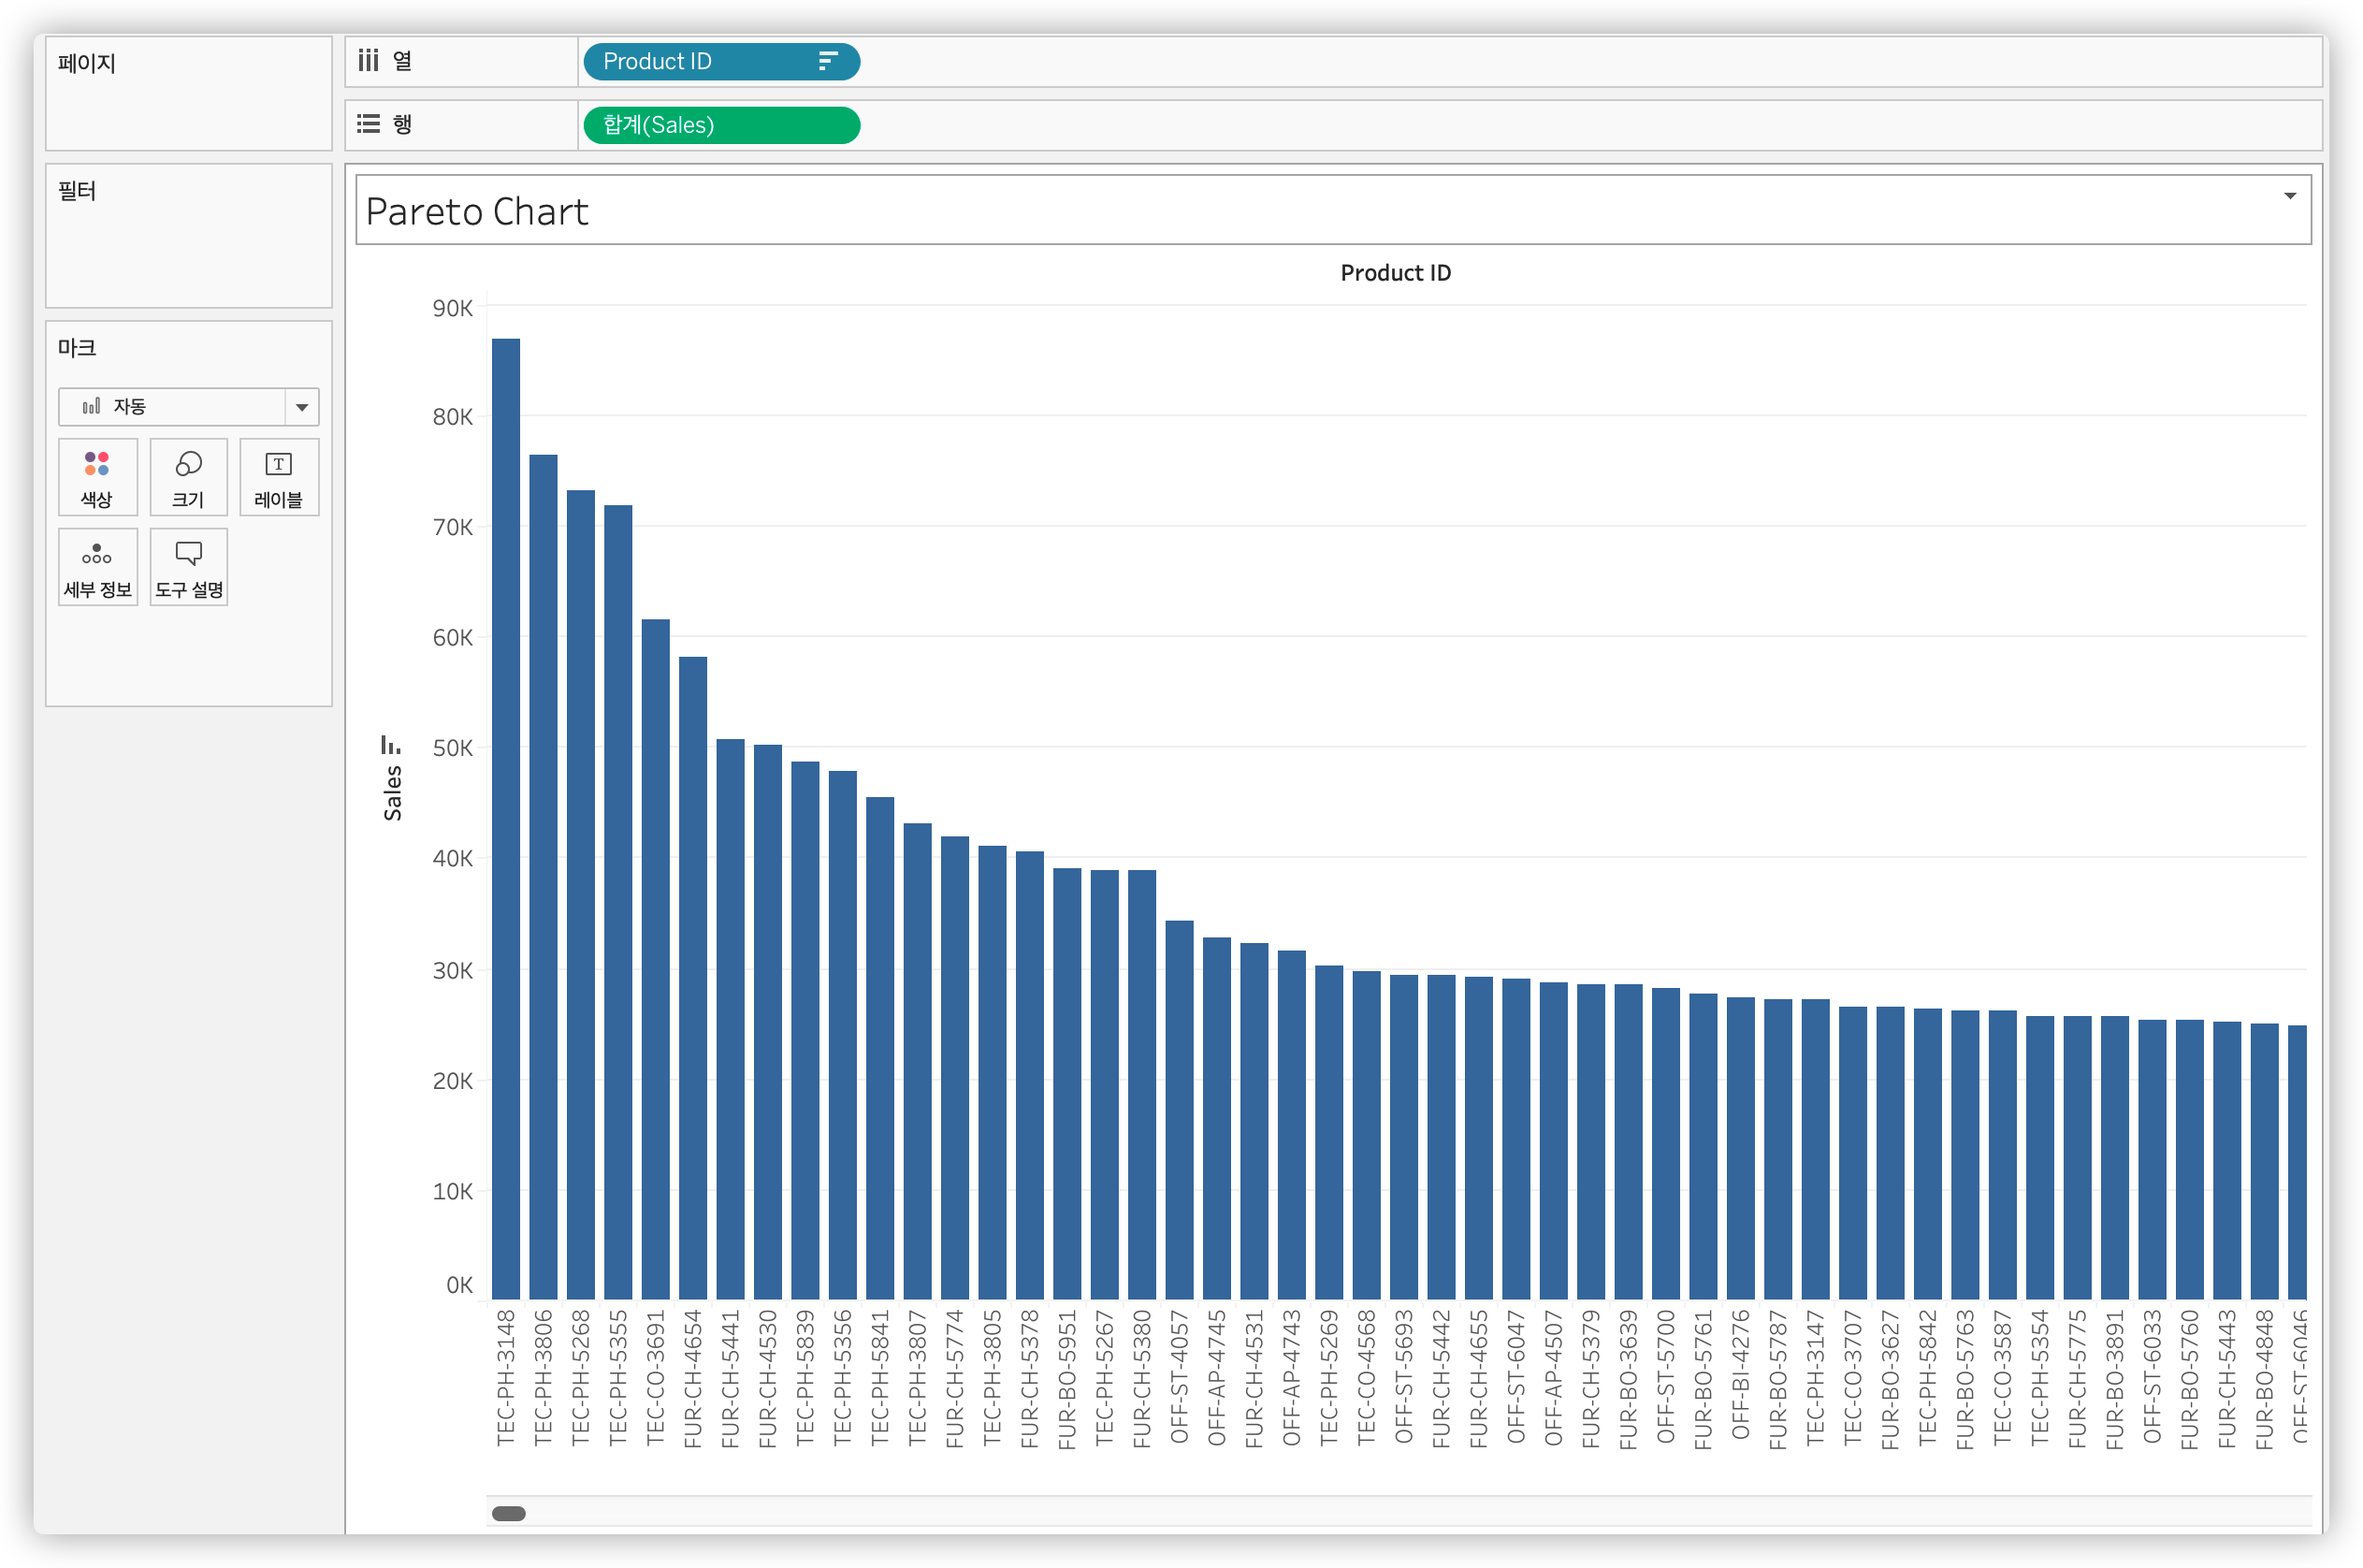Click the bar for TEC-CO-3691

pyautogui.click(x=655, y=958)
